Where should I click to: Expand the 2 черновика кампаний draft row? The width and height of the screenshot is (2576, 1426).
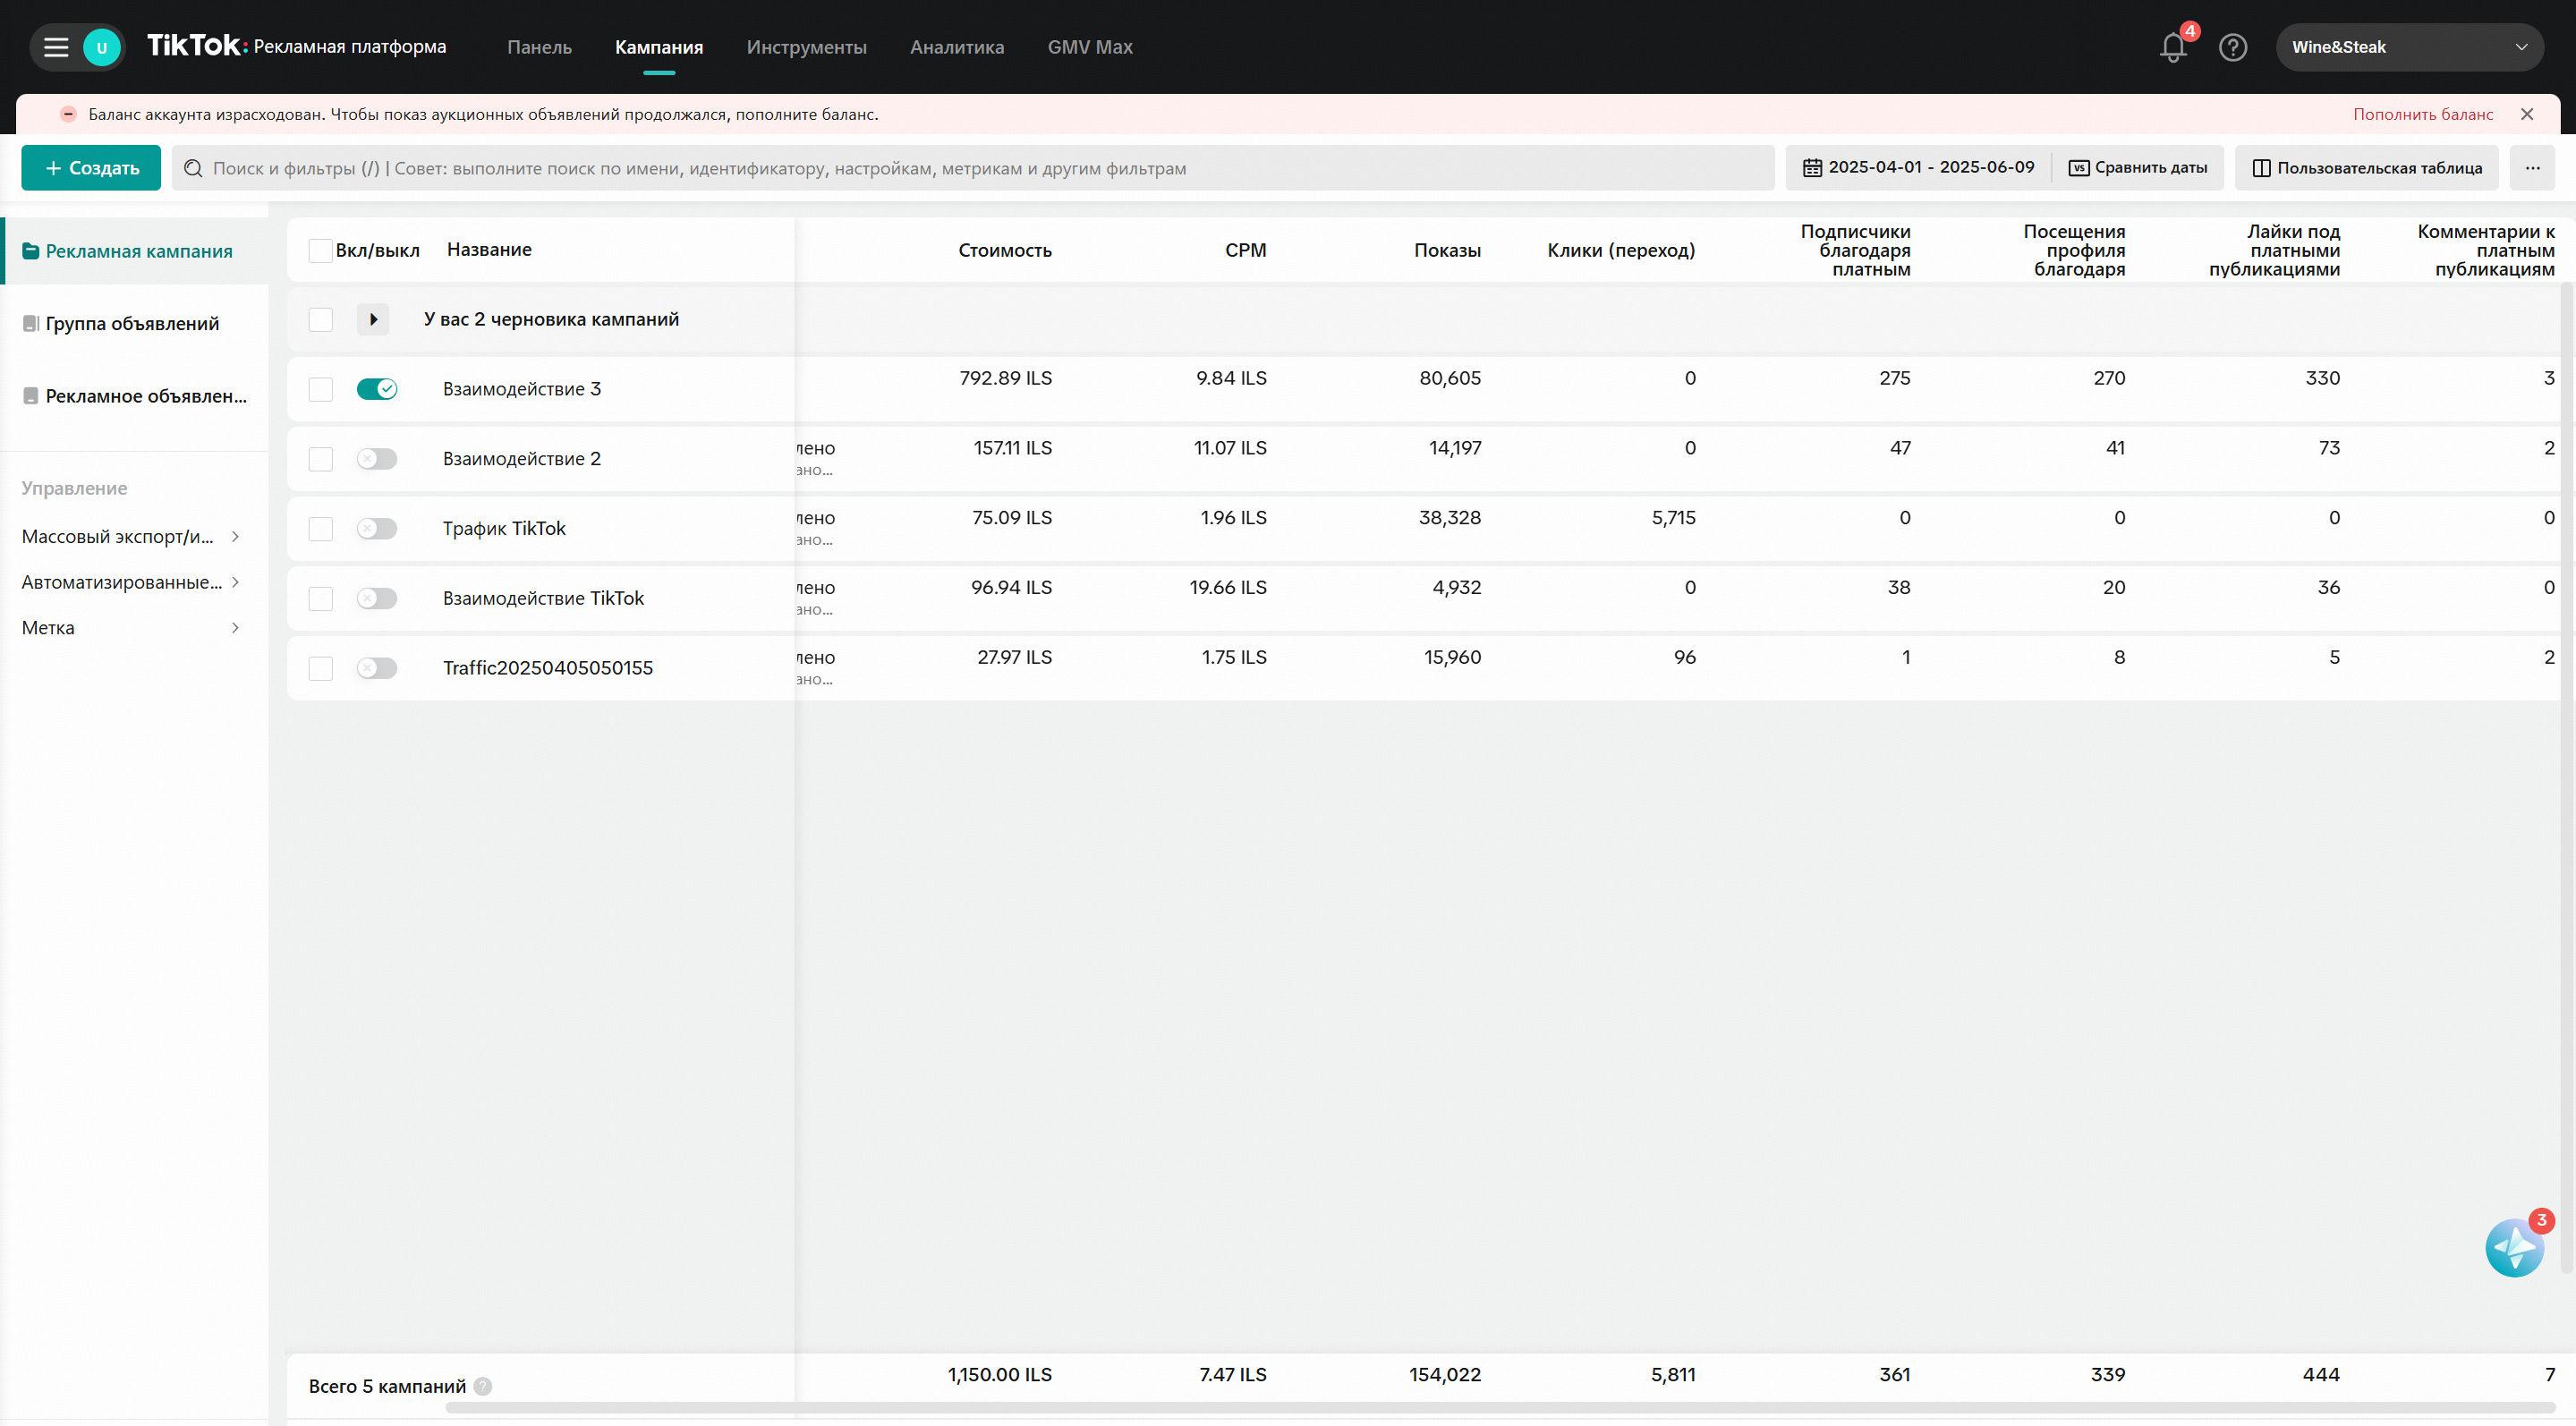pos(373,320)
